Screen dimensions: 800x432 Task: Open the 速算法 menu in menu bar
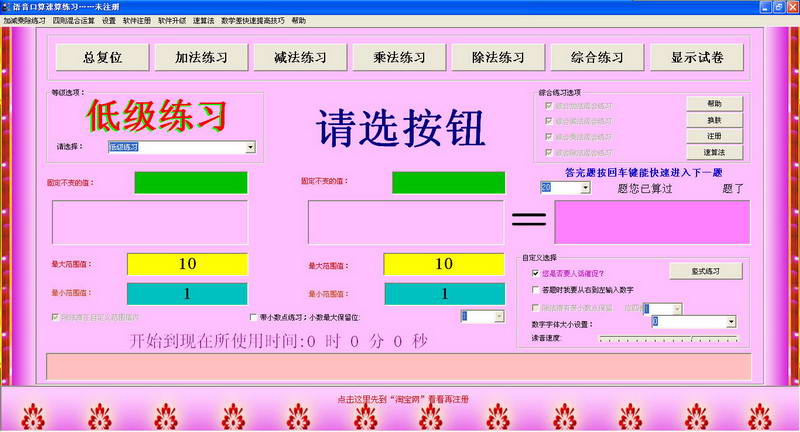(204, 20)
